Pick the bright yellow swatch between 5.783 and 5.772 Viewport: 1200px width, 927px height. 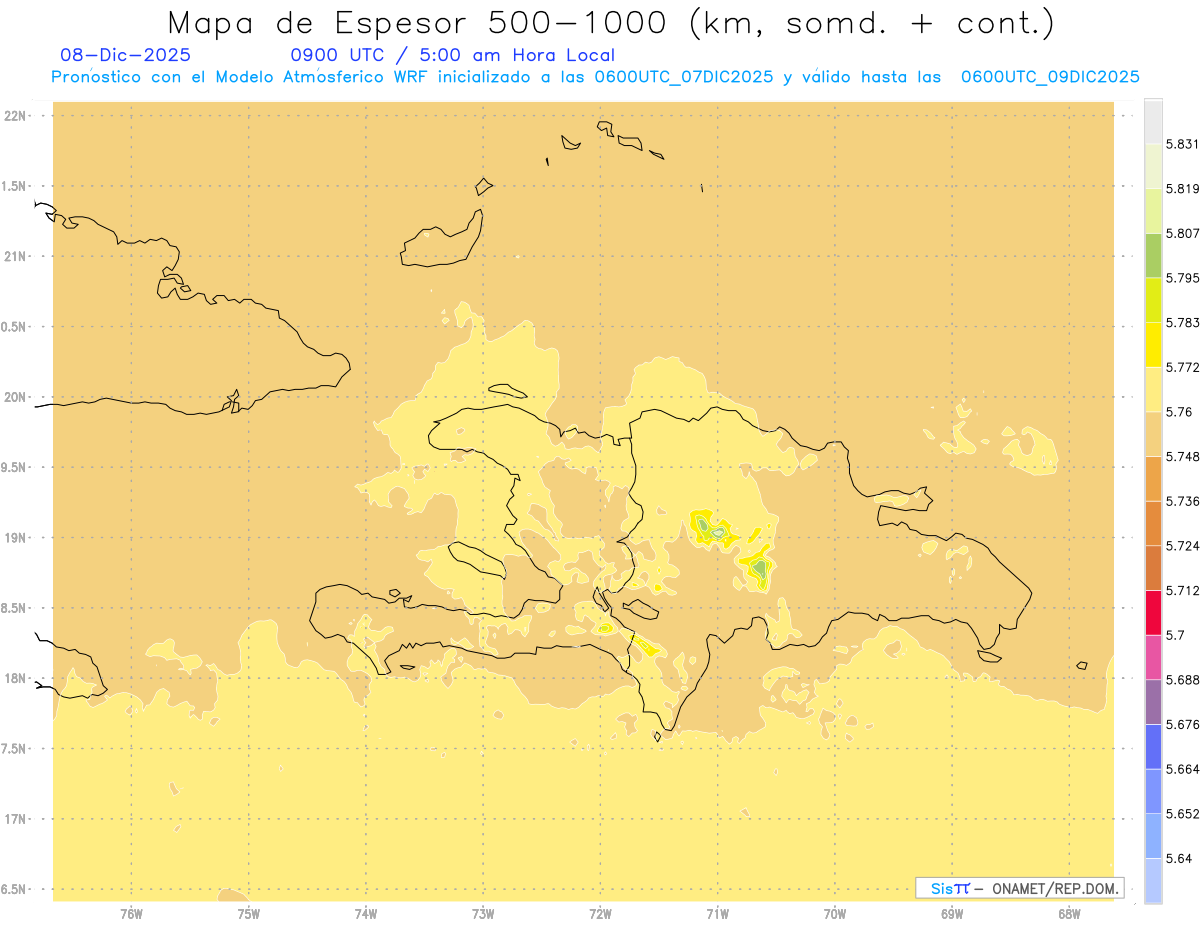click(1153, 344)
